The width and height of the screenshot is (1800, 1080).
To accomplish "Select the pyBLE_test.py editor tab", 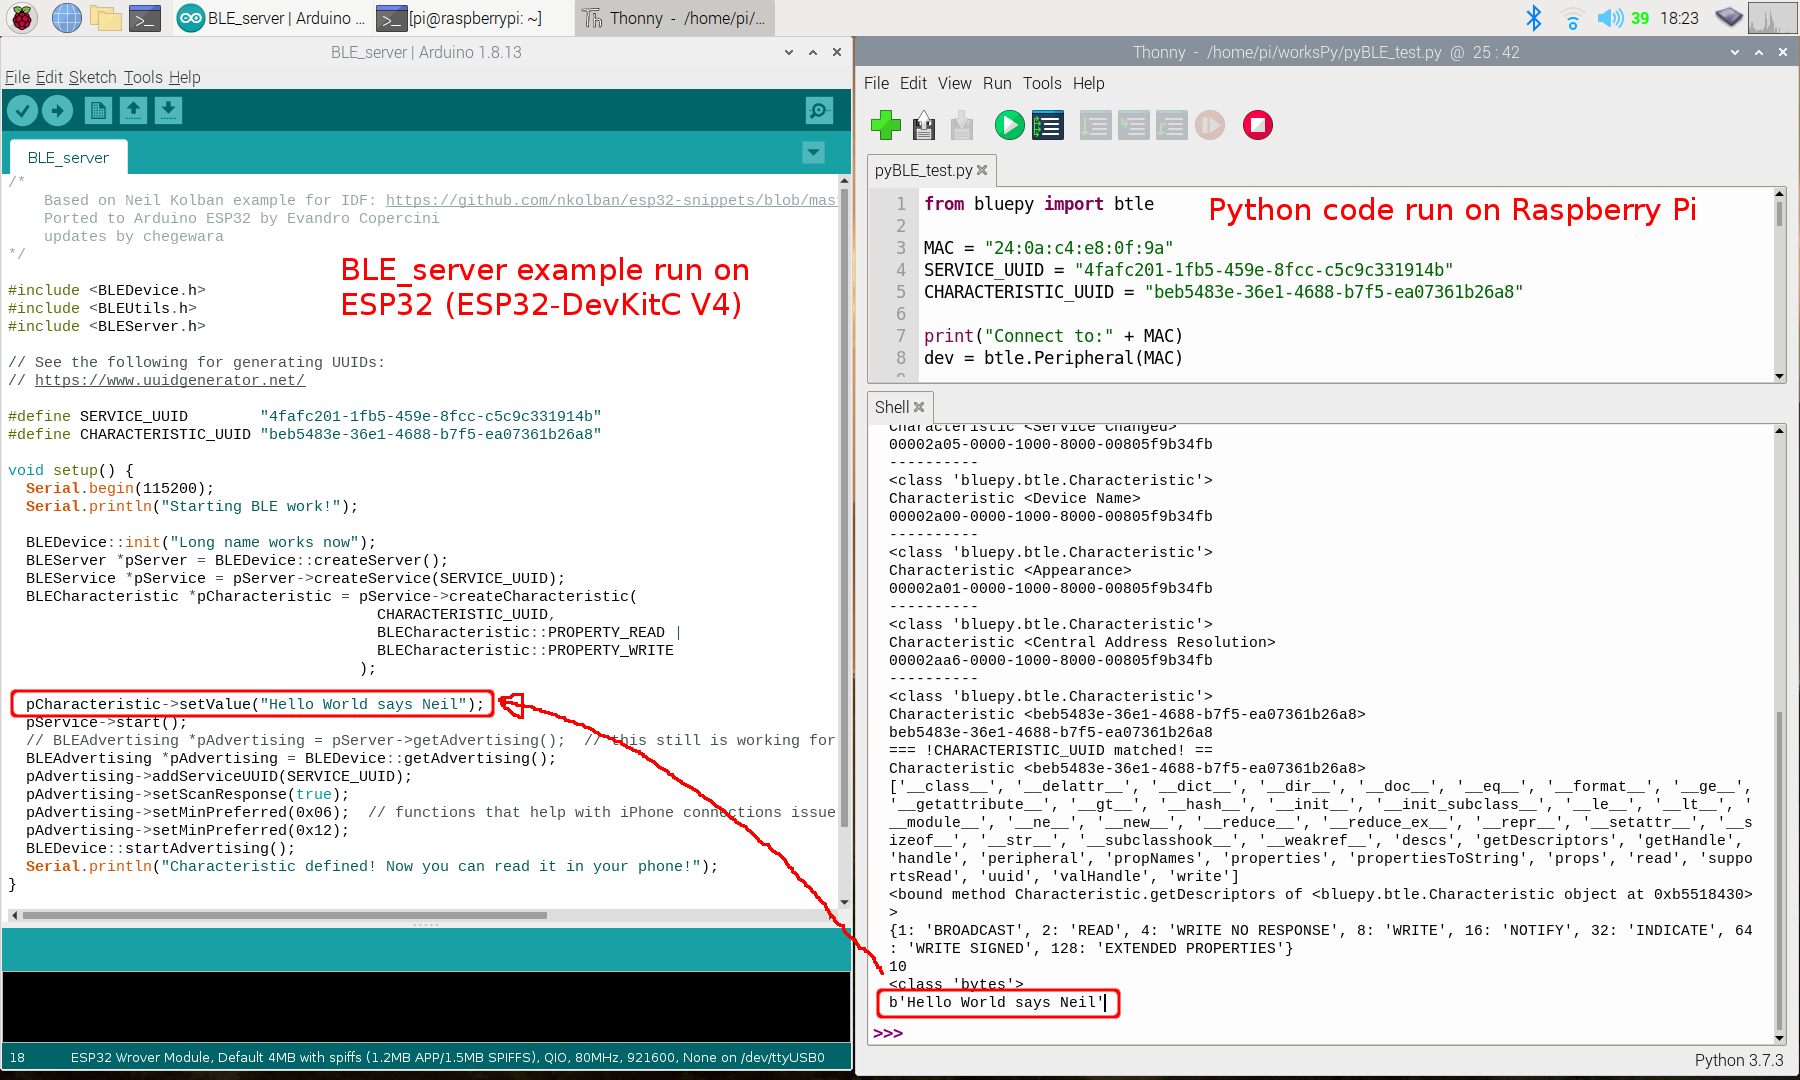I will tap(923, 170).
